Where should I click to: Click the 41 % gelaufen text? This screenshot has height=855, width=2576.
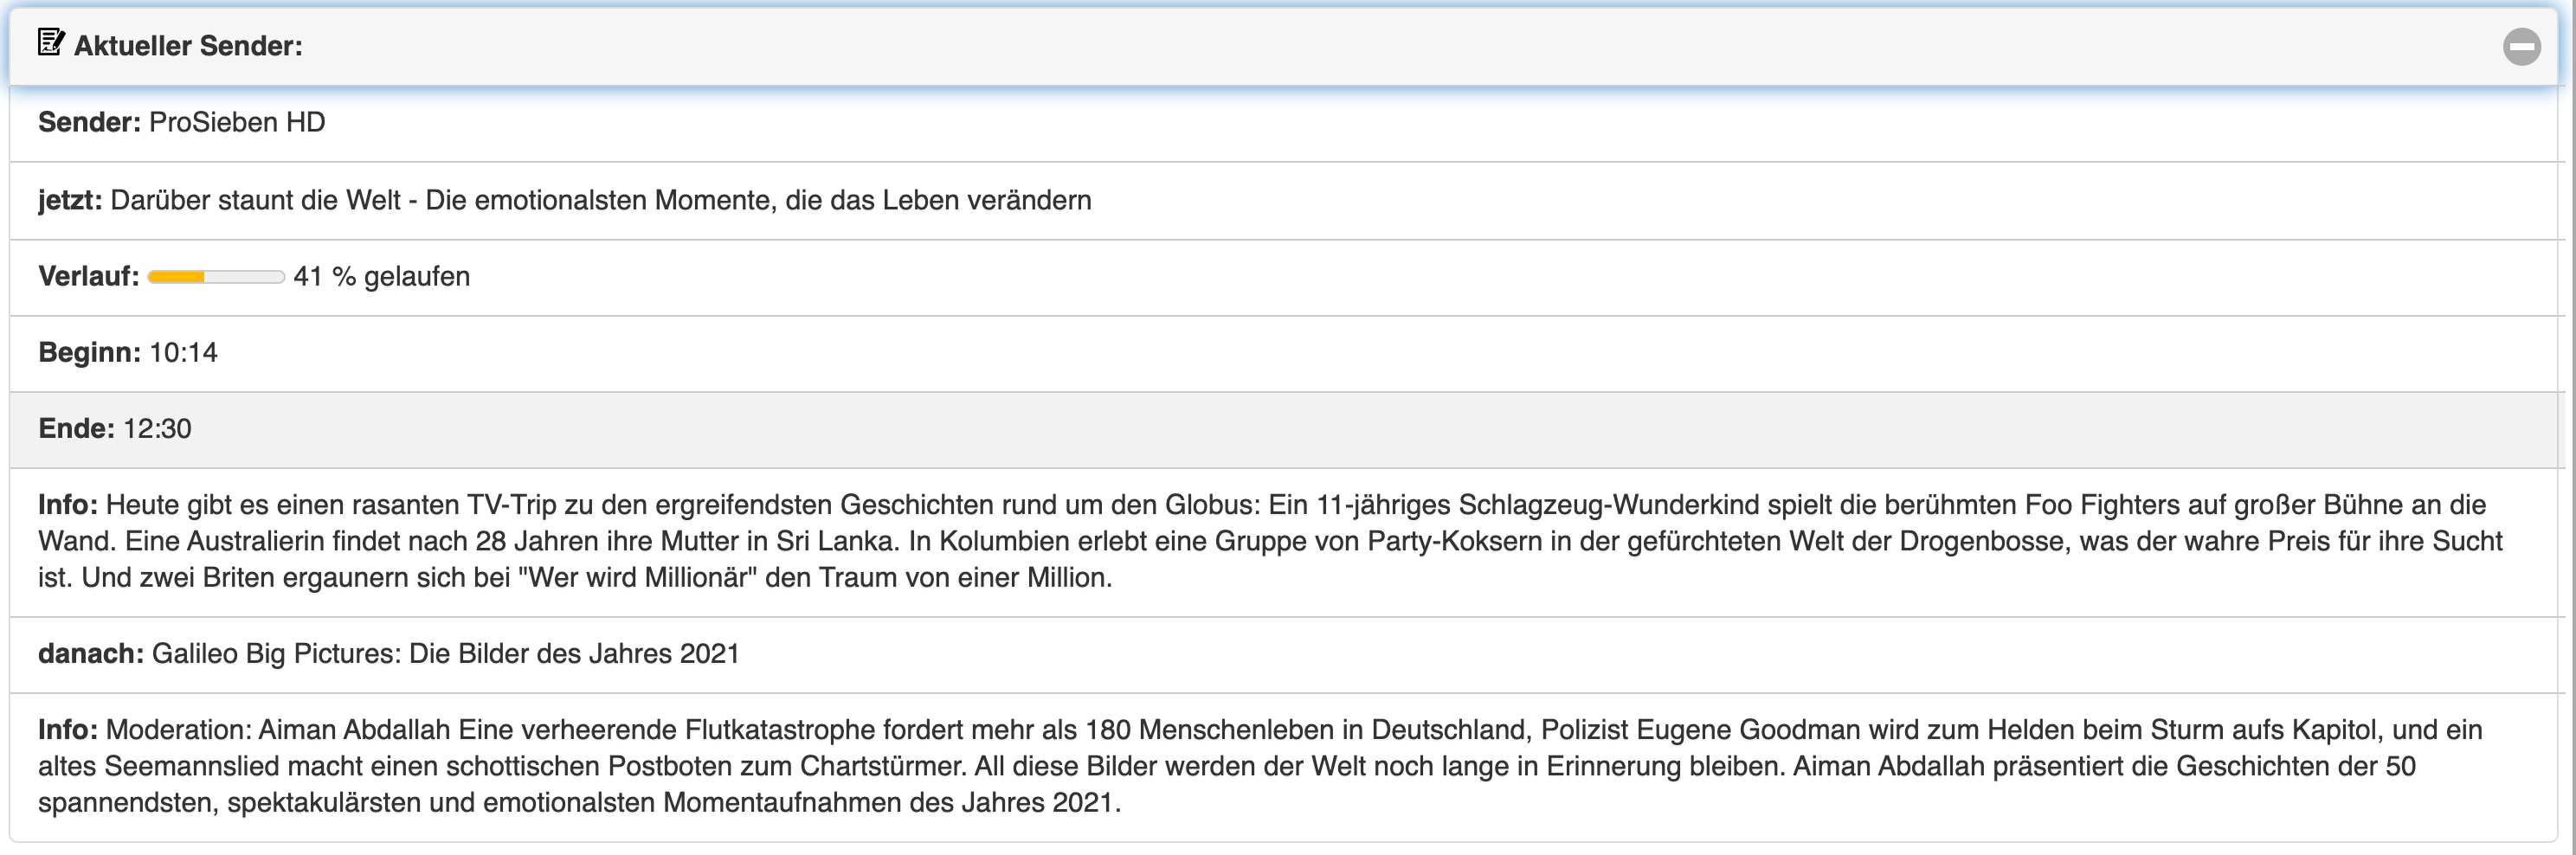point(381,276)
